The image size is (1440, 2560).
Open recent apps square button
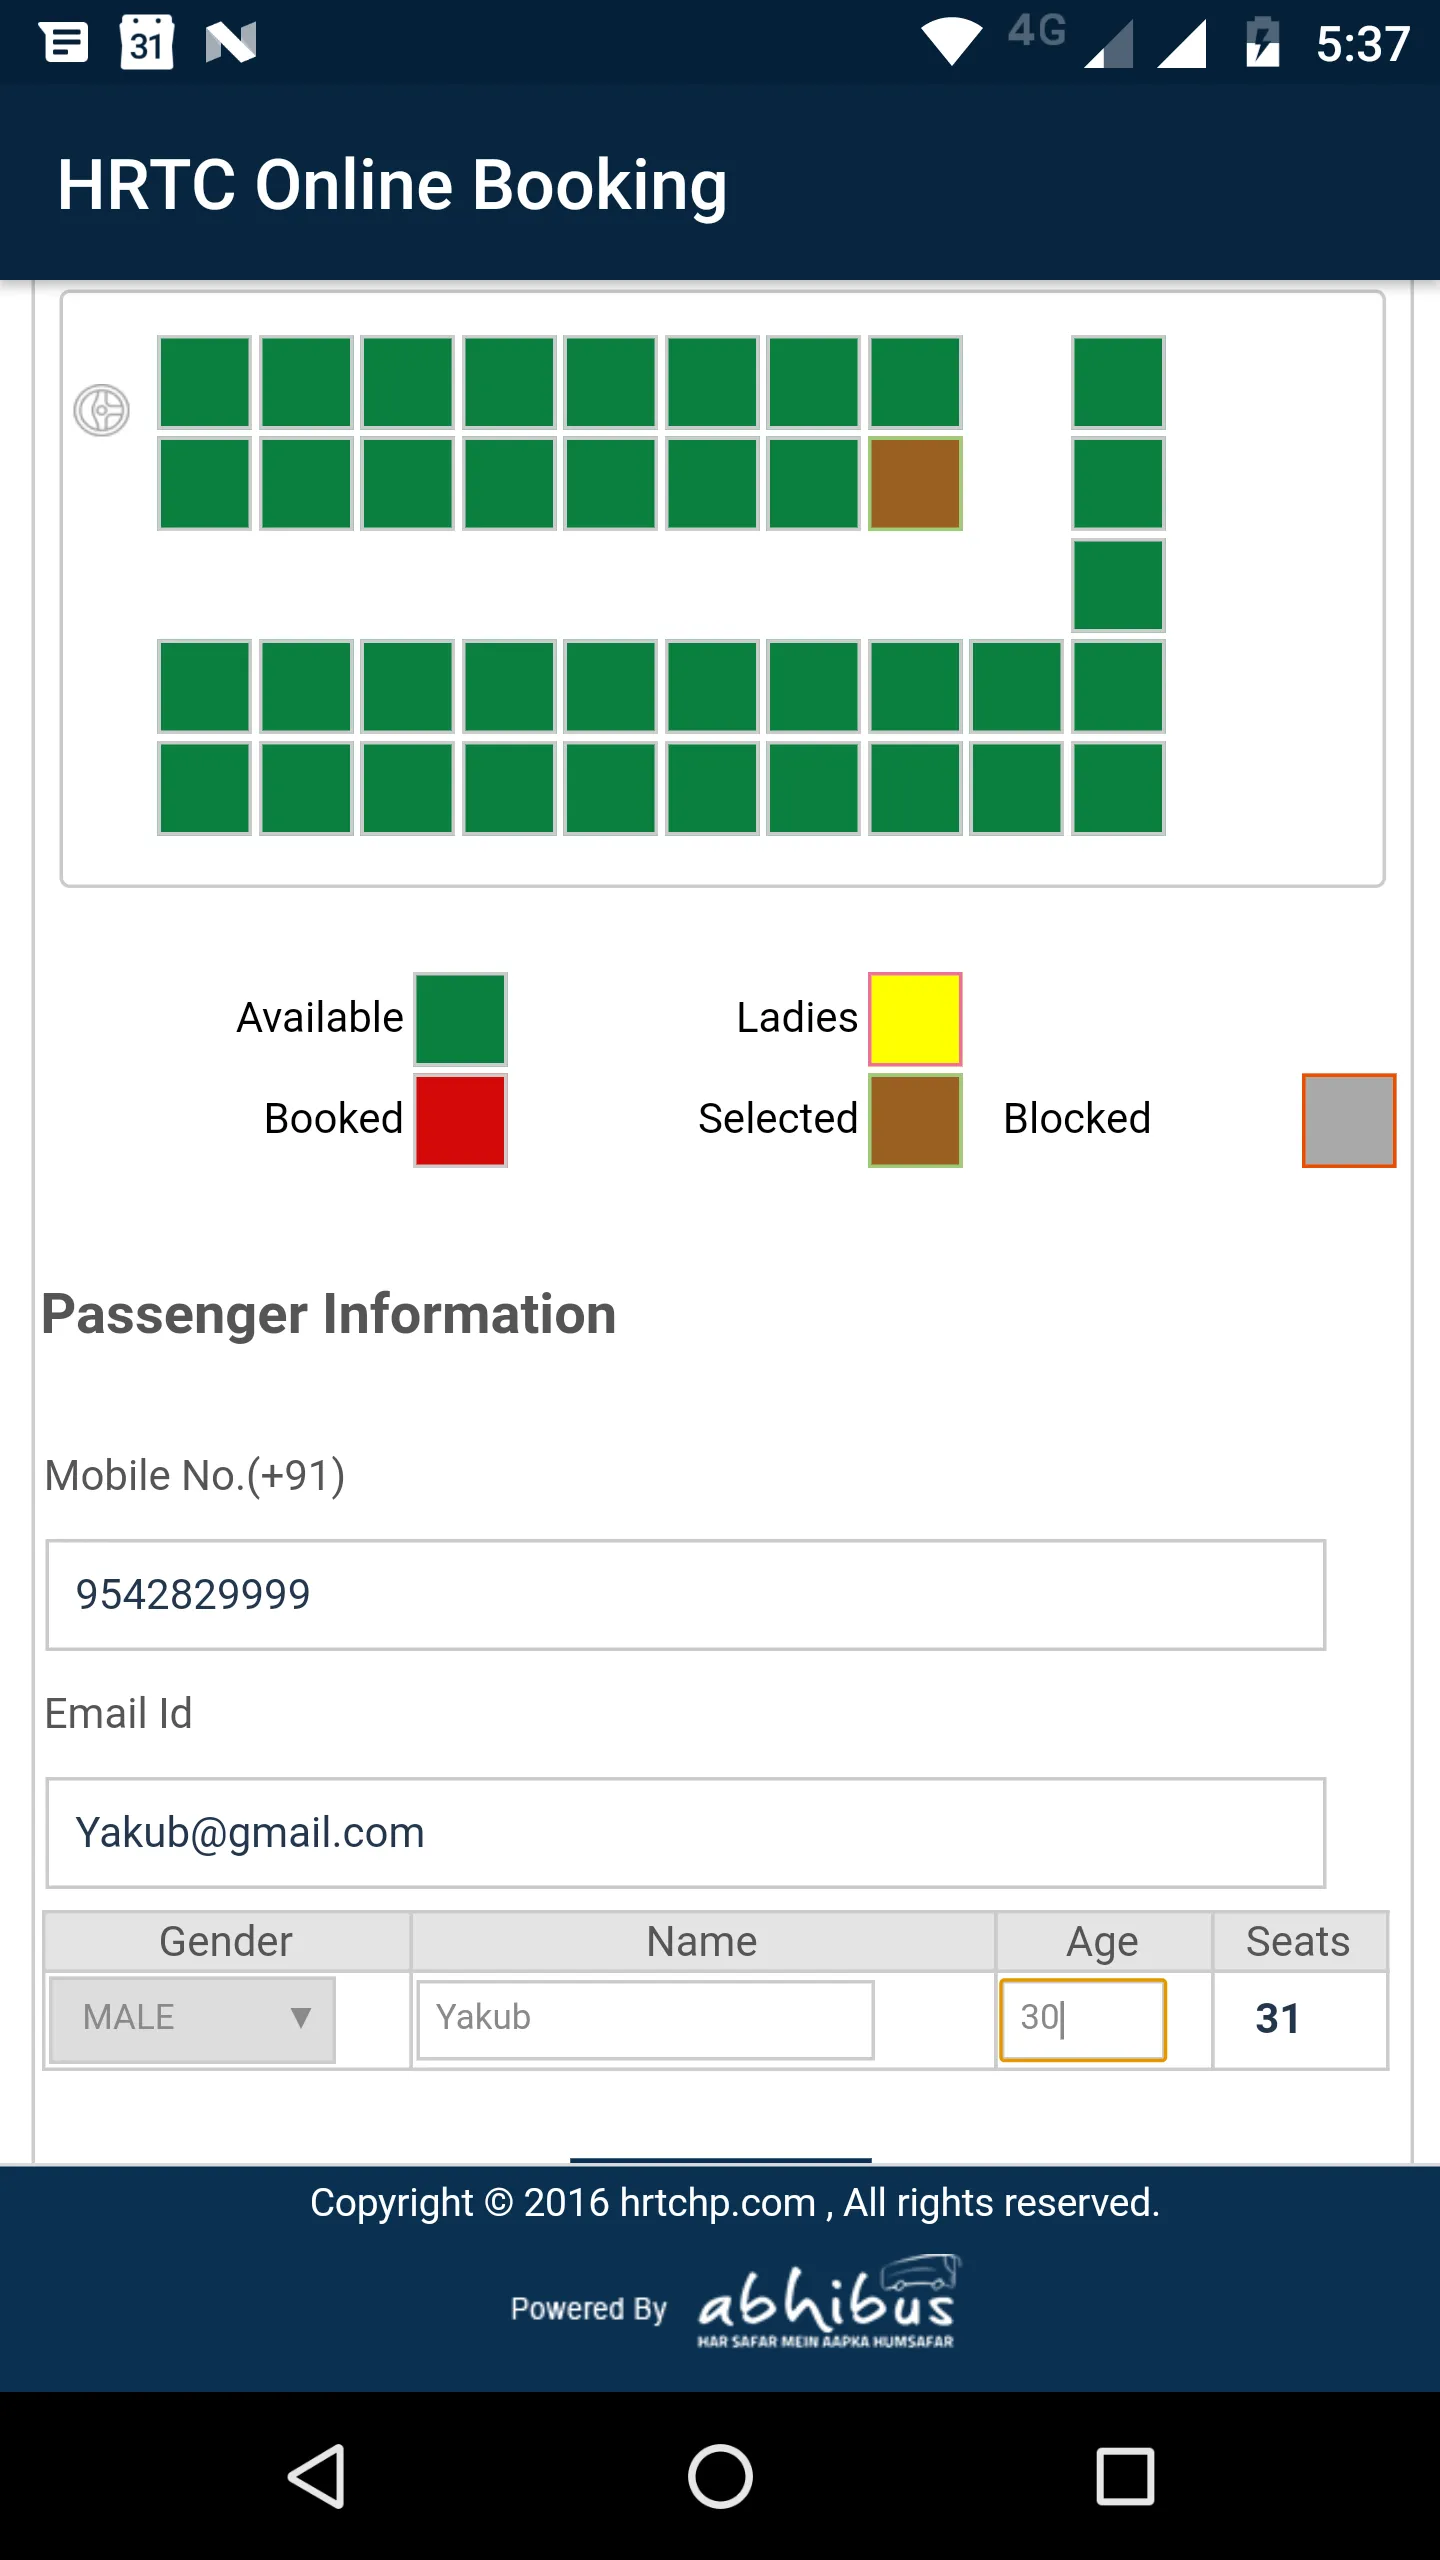pos(1125,2476)
